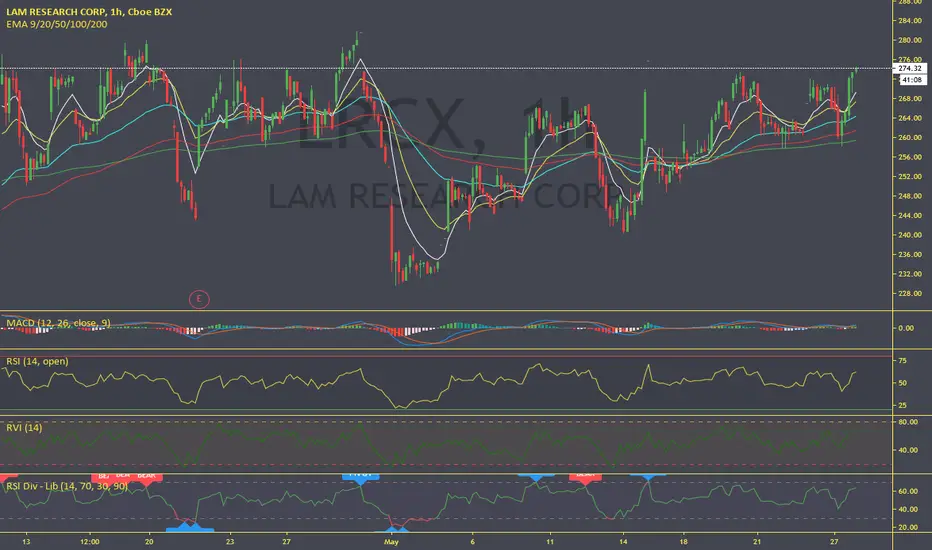
Task: Select the RVI (14) indicator label
Action: point(24,428)
